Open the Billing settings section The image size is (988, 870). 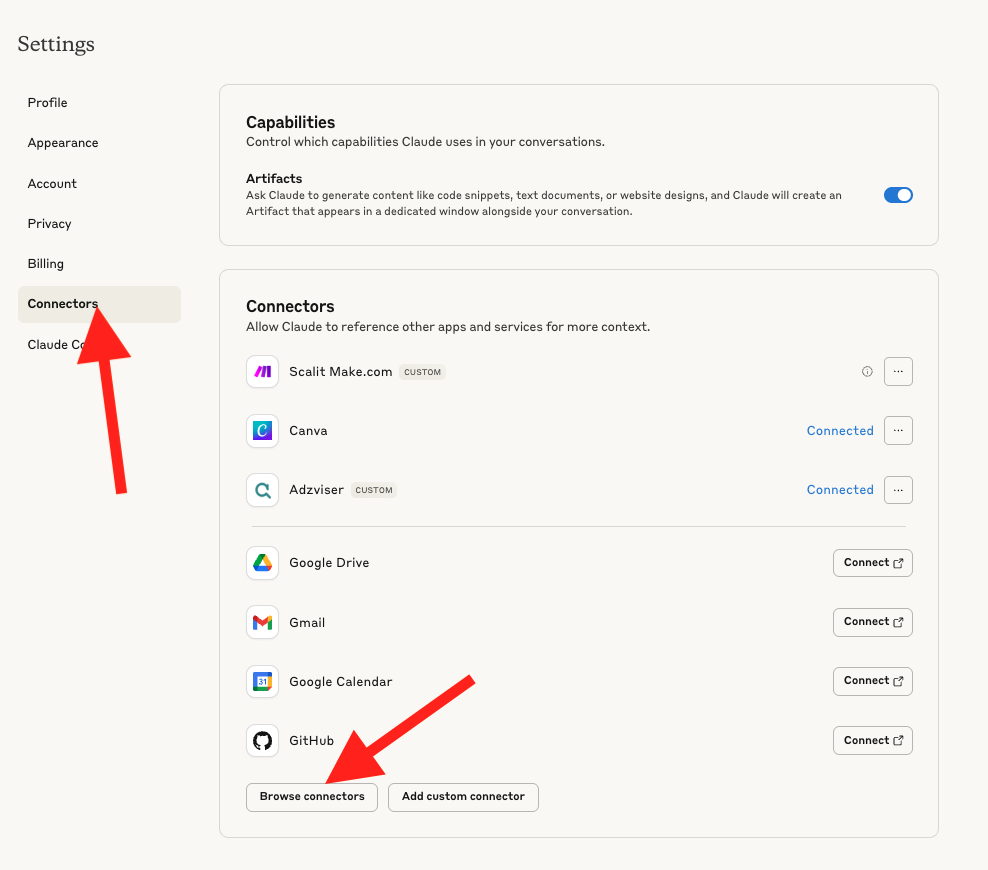46,264
